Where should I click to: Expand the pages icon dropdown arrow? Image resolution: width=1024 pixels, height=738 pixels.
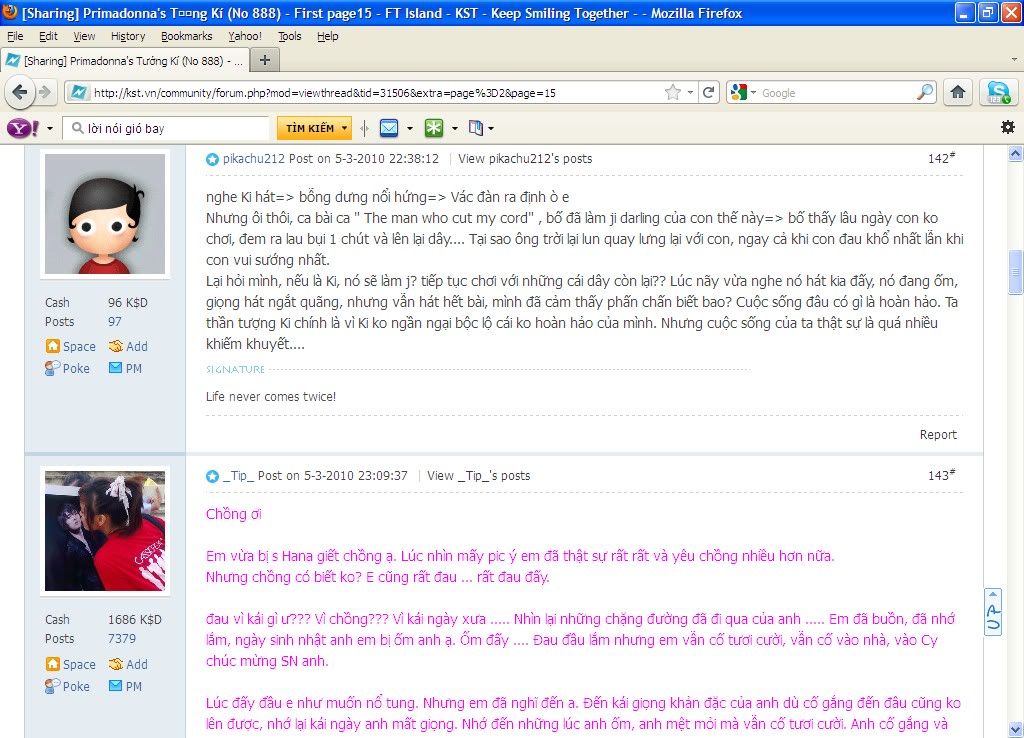pos(491,129)
